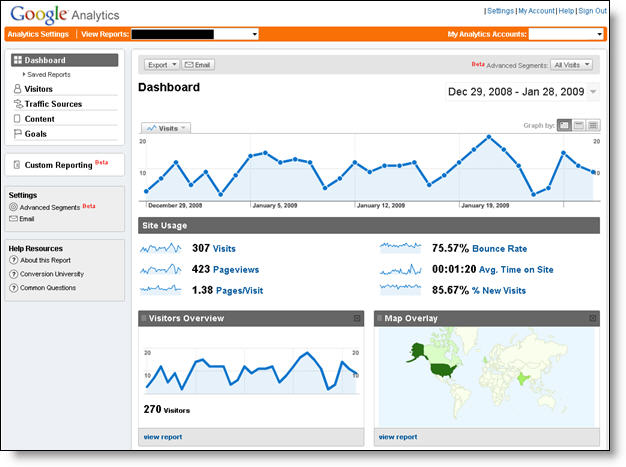Open the date range selector
The height and width of the screenshot is (467, 626).
point(522,92)
